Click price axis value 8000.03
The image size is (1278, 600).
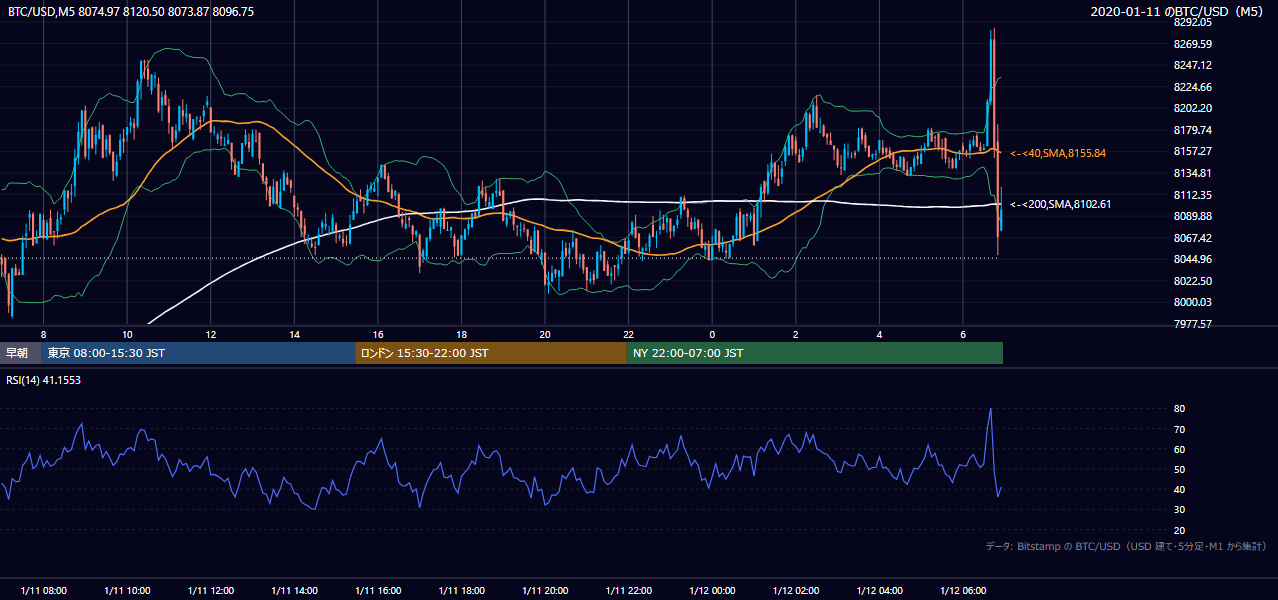click(1193, 302)
